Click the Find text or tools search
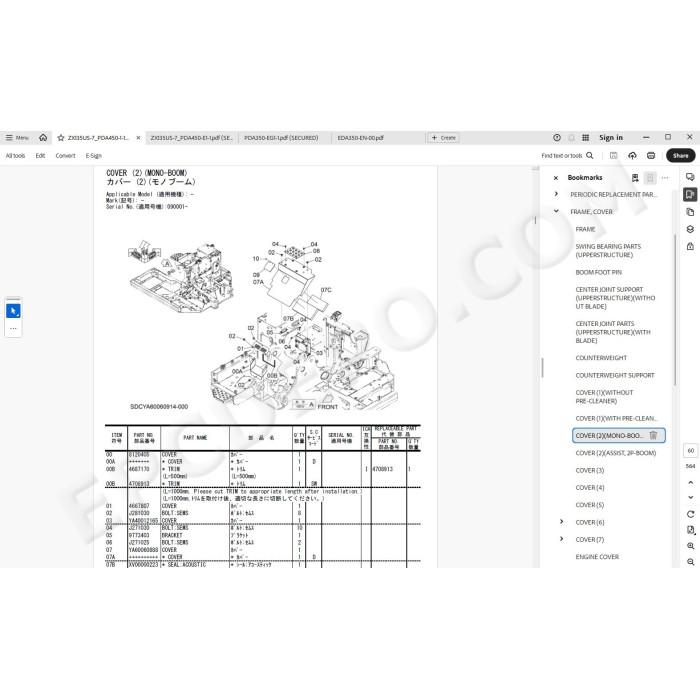700x700 pixels. tap(567, 155)
